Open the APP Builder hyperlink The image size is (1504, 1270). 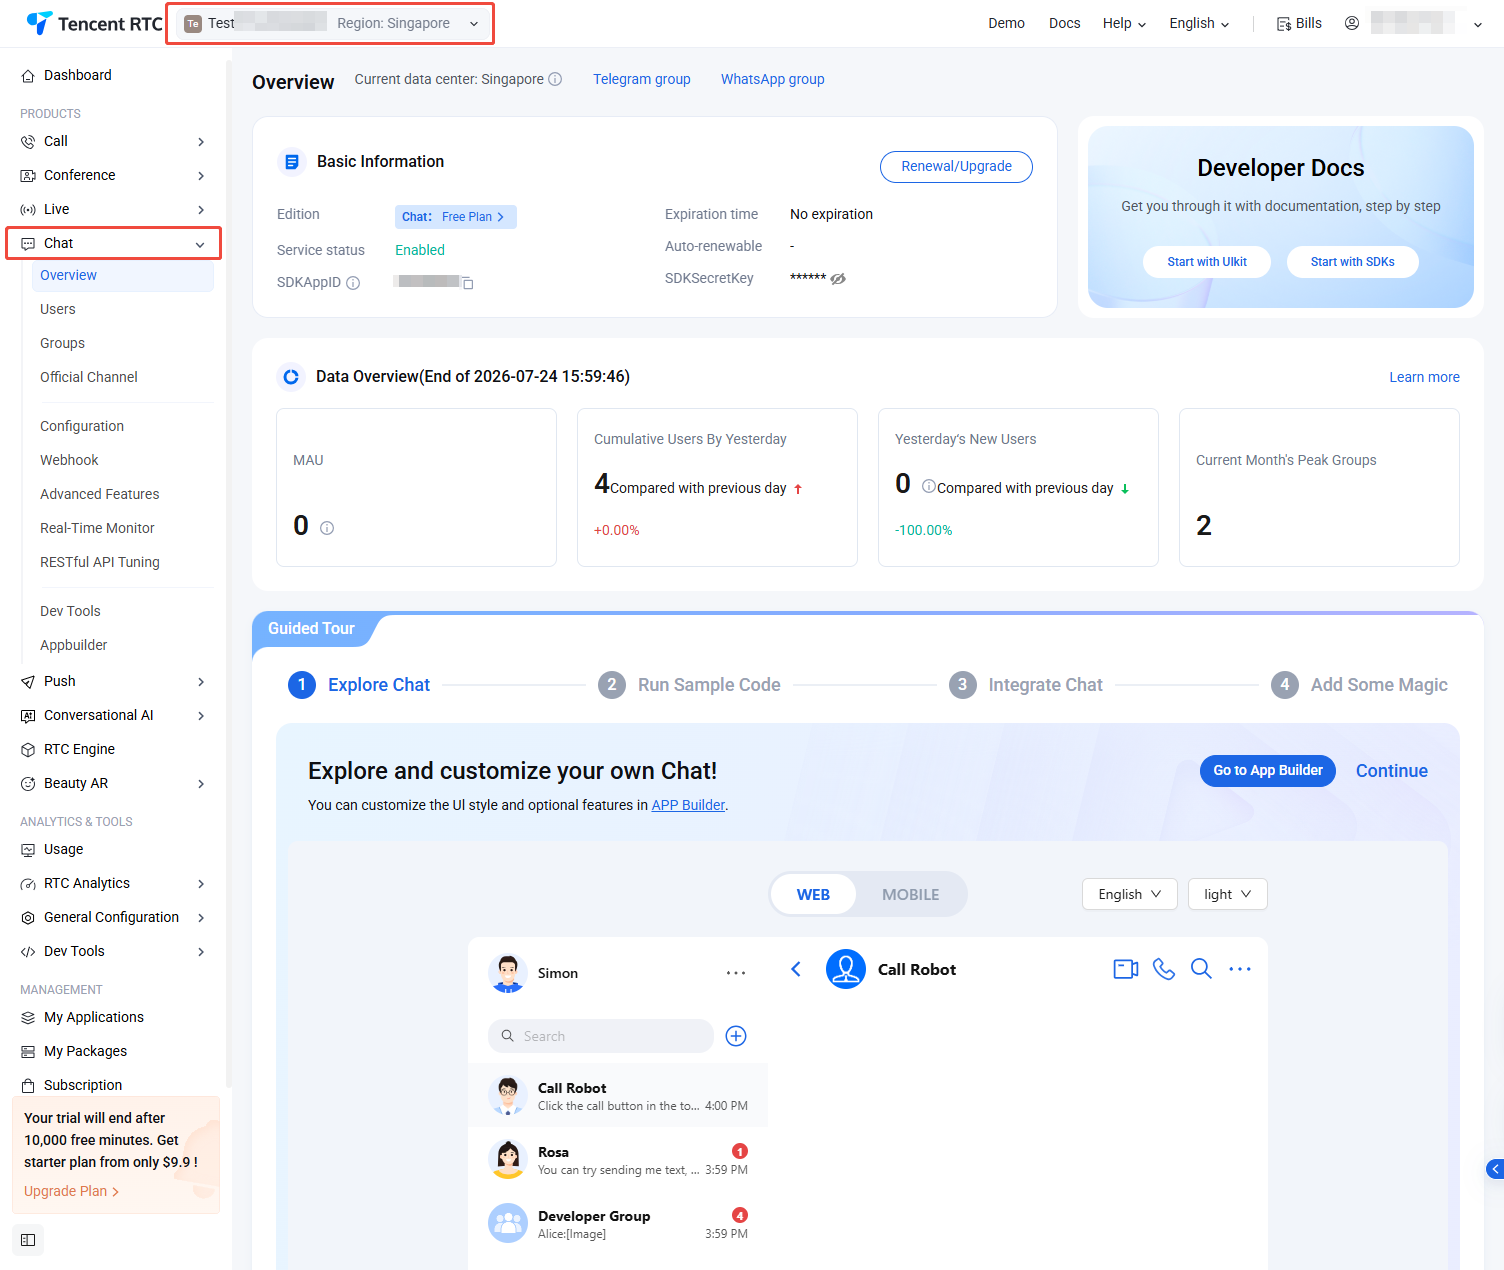click(688, 805)
